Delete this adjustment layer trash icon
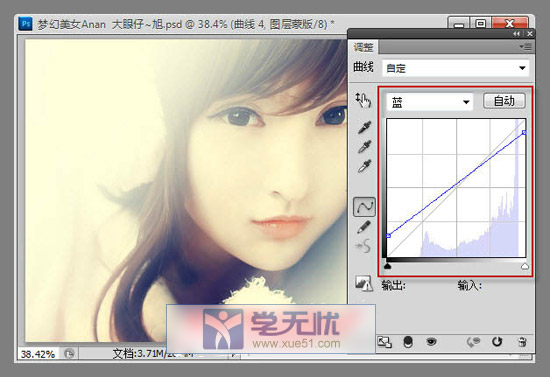 [x=522, y=342]
